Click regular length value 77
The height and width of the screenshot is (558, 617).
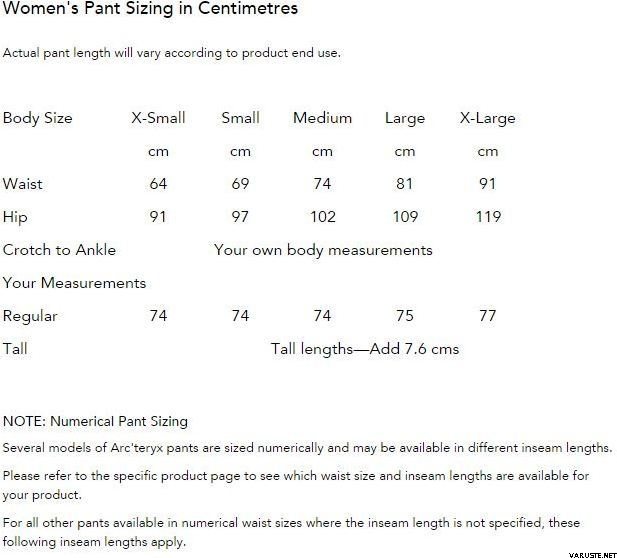point(487,316)
